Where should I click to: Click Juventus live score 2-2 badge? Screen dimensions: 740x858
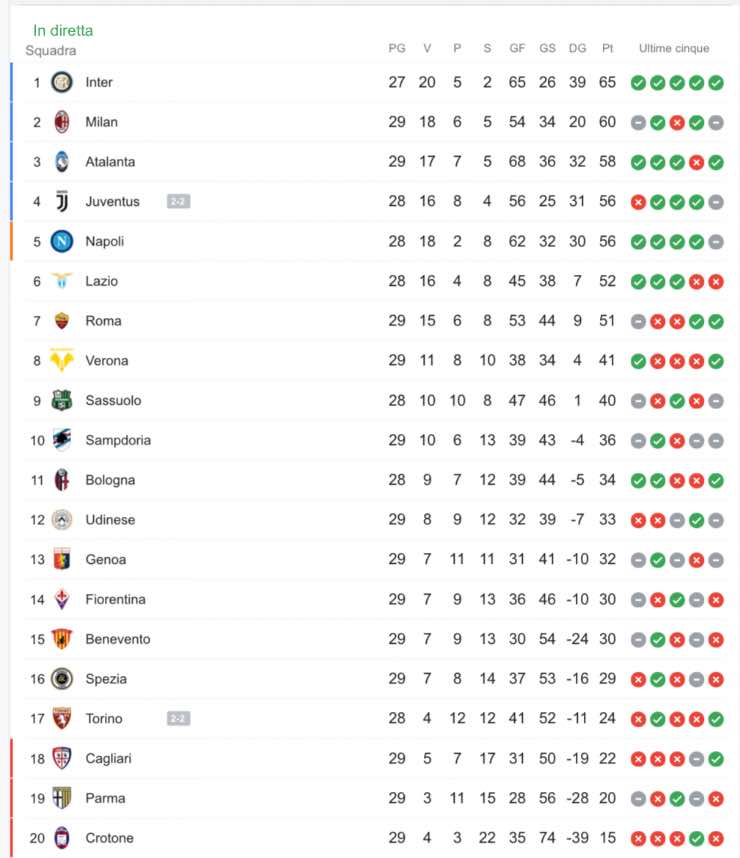(178, 202)
